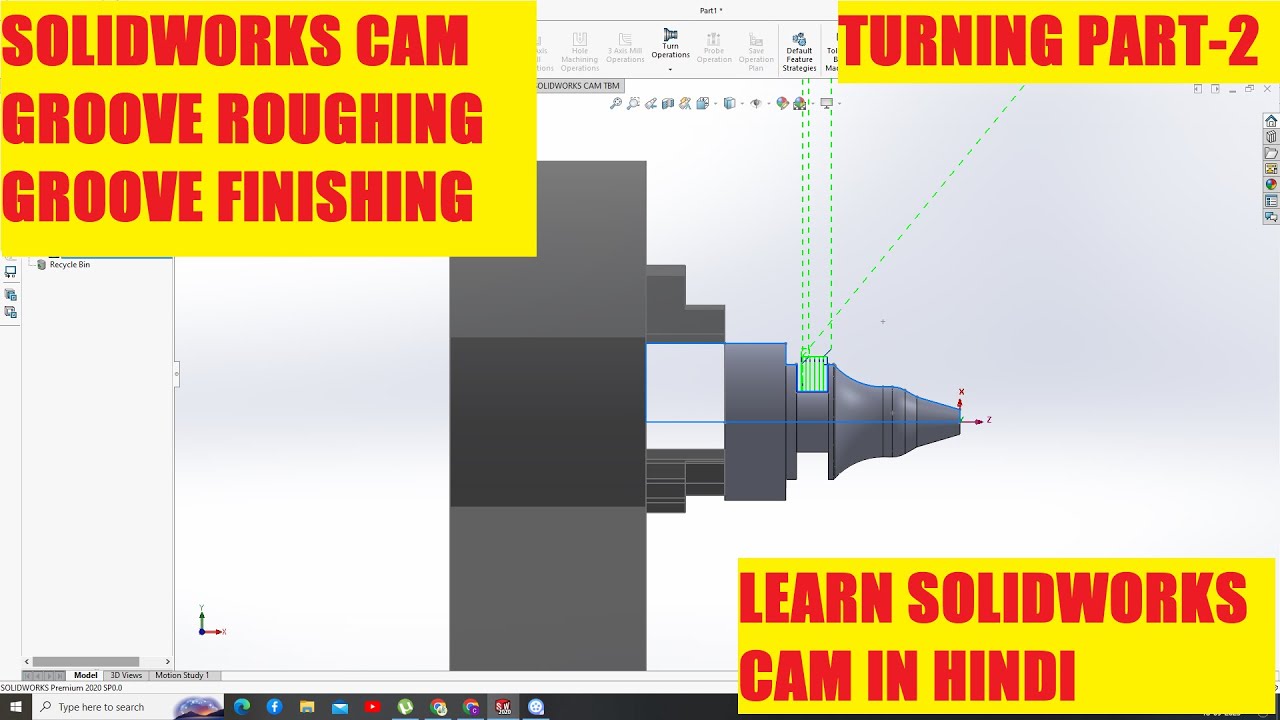This screenshot has height=720, width=1280.
Task: Click Default Feature Strategies button
Action: click(799, 52)
